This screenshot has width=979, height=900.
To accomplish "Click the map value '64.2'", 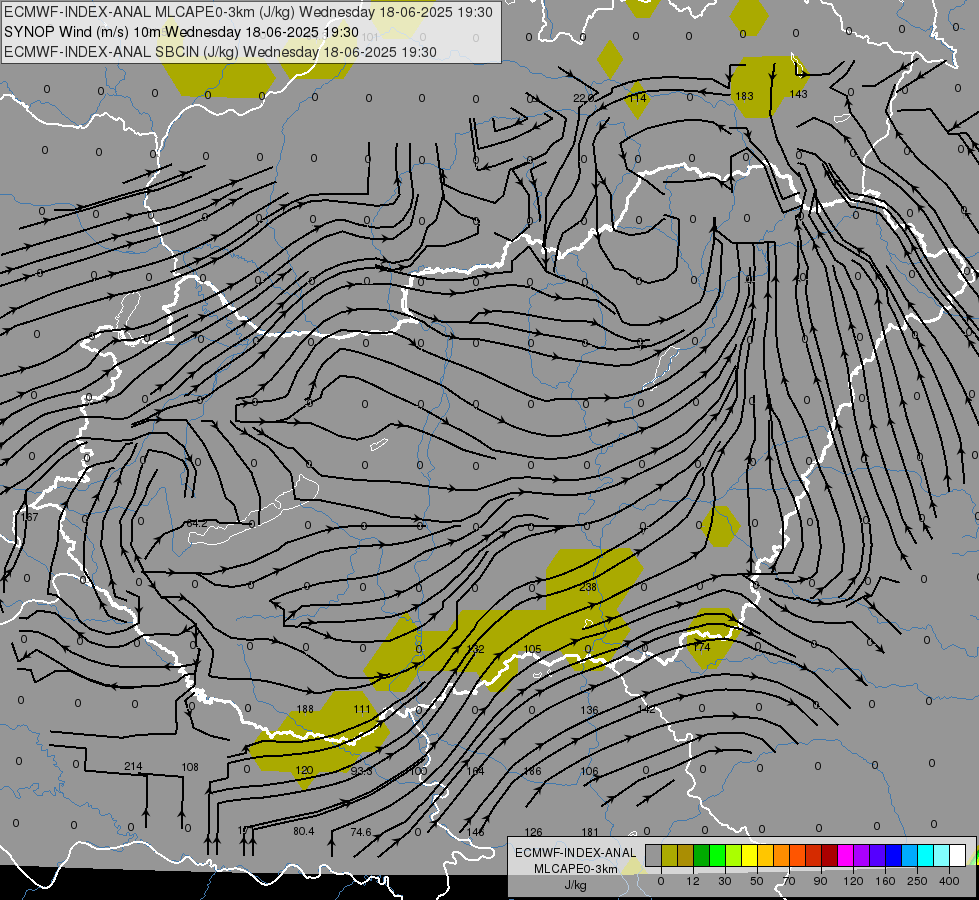I will (x=197, y=523).
